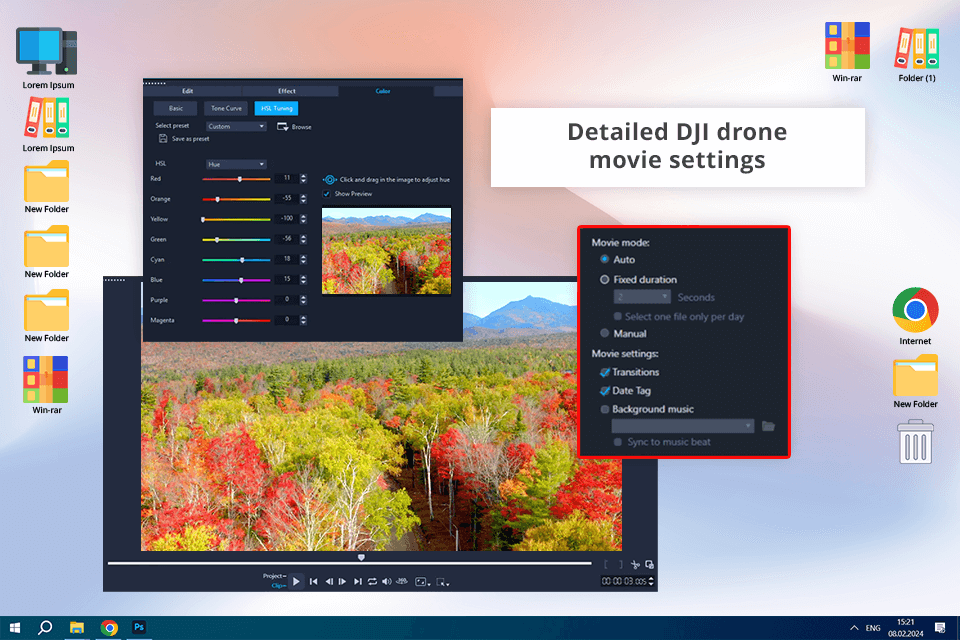The image size is (960, 640).
Task: Show hidden system tray icons chevron
Action: pos(854,628)
